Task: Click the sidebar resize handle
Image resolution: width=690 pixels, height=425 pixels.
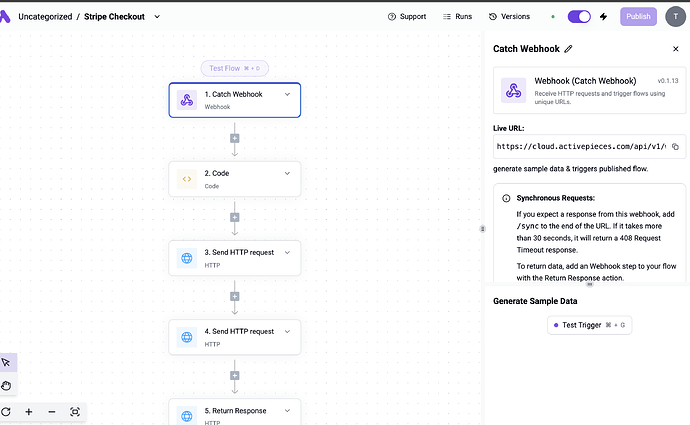Action: [482, 229]
